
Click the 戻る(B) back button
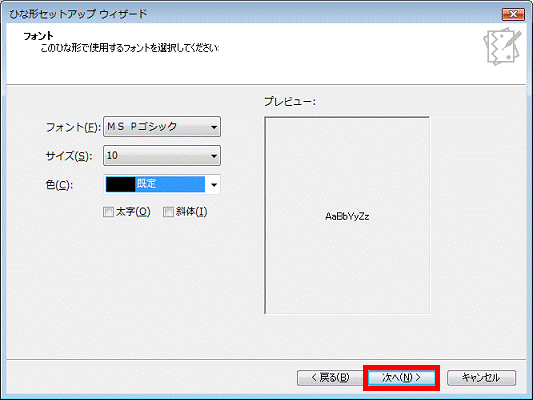330,378
